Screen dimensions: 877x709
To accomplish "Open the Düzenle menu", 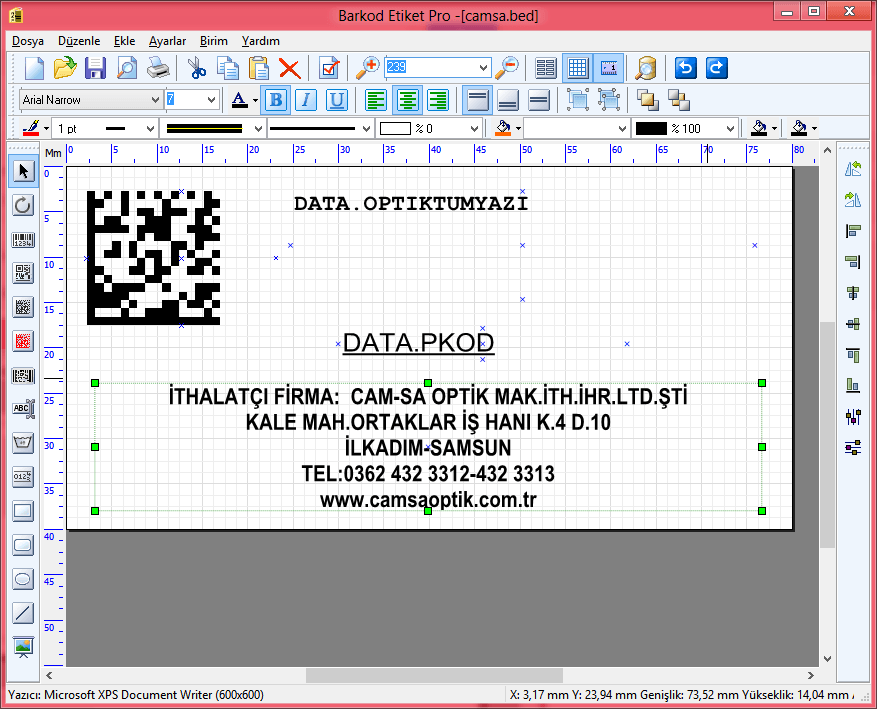I will 79,41.
